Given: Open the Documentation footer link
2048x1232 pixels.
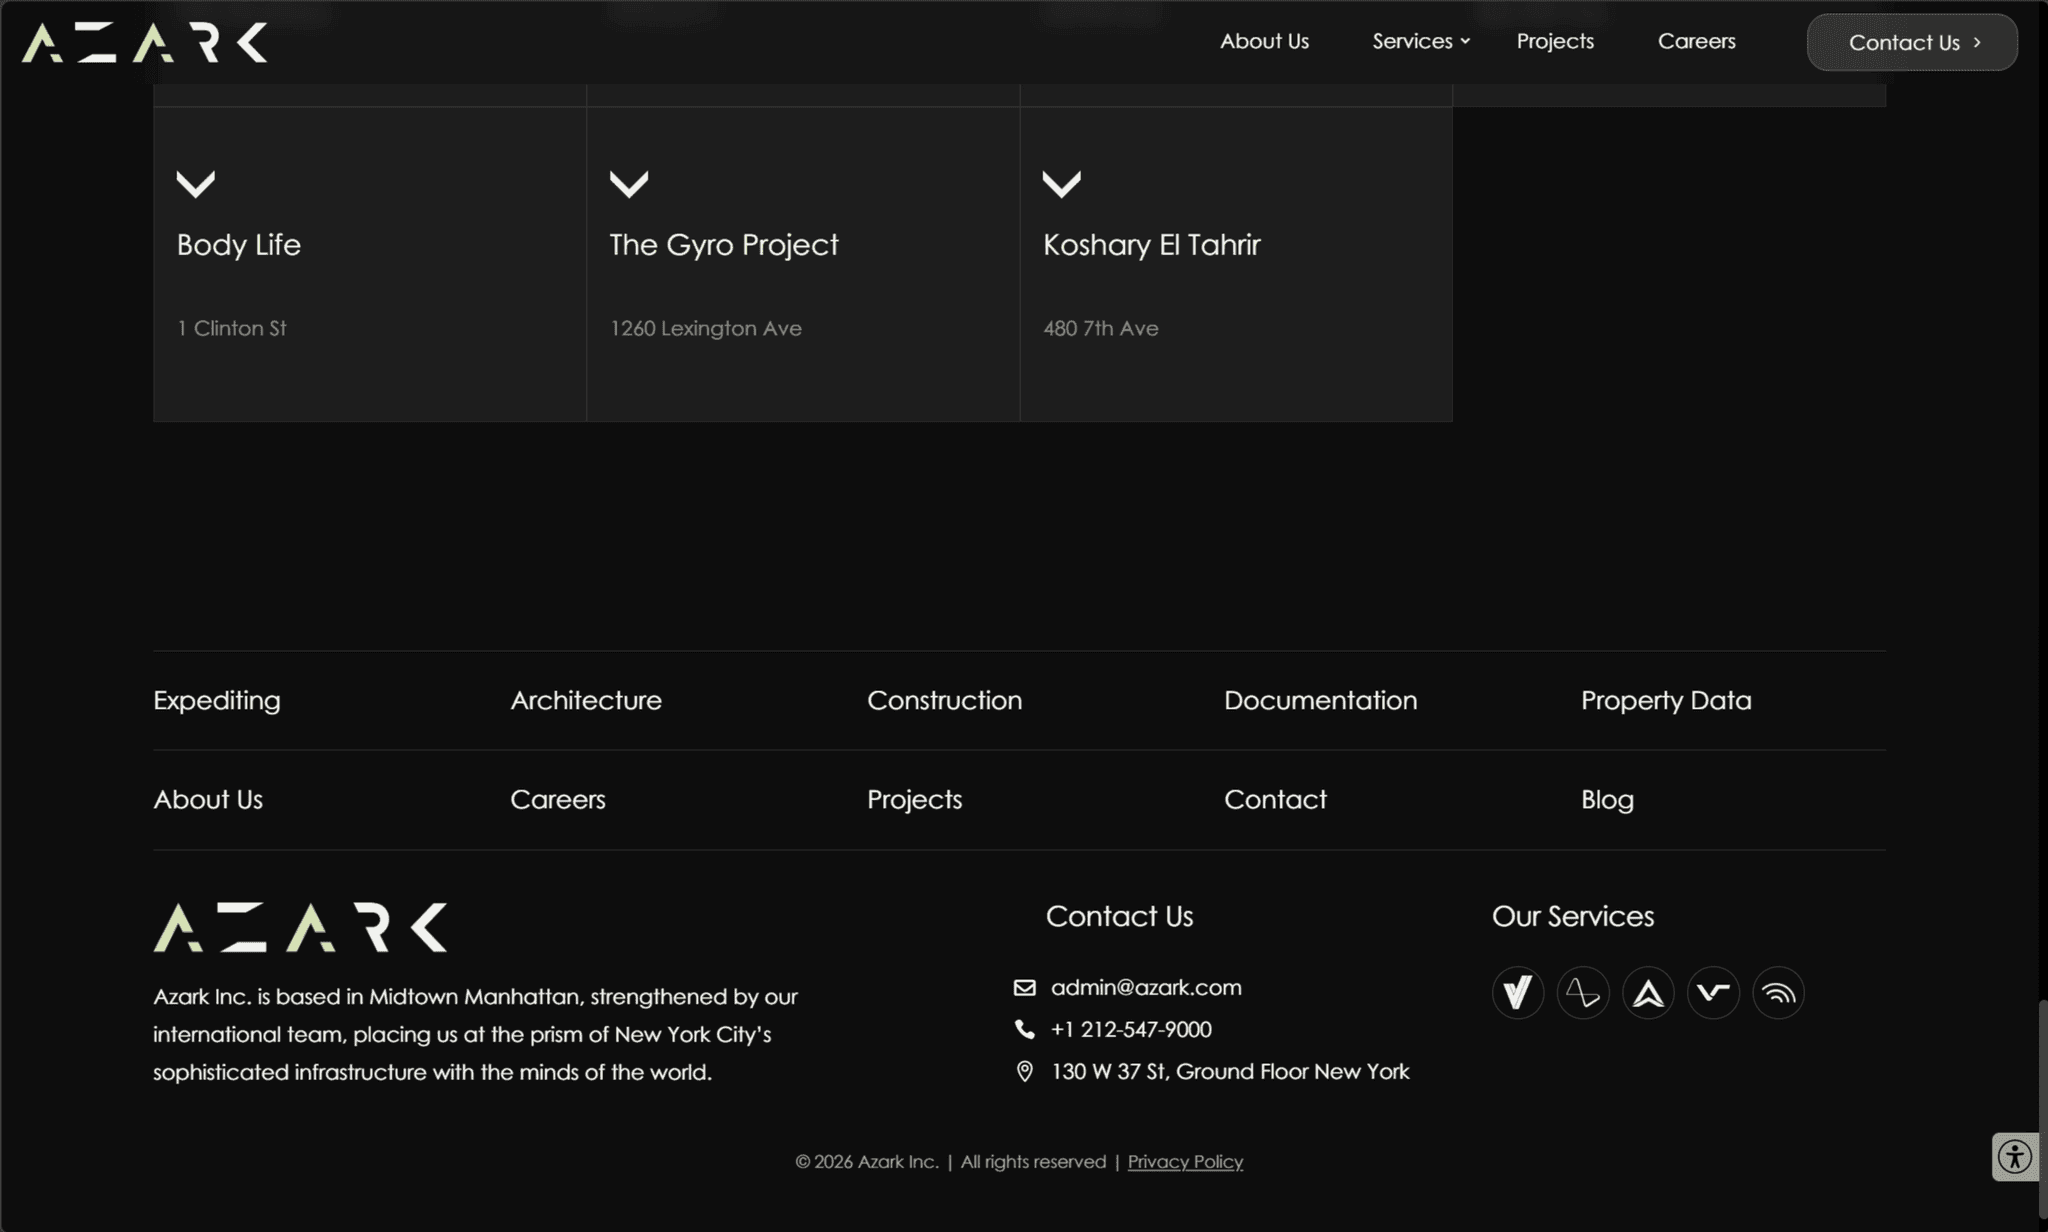Looking at the screenshot, I should pos(1321,700).
